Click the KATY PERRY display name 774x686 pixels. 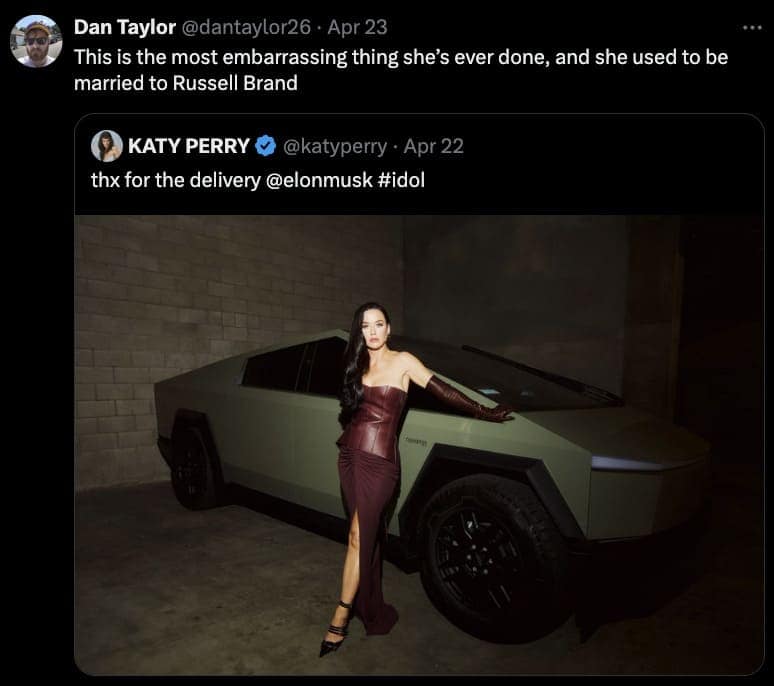point(188,146)
